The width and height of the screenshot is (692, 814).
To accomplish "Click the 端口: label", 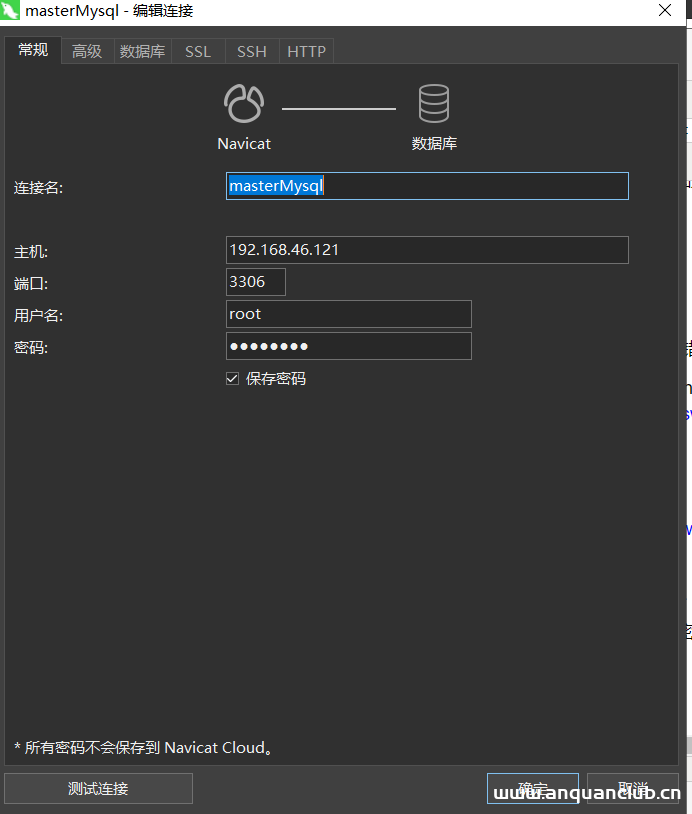I will [x=31, y=283].
